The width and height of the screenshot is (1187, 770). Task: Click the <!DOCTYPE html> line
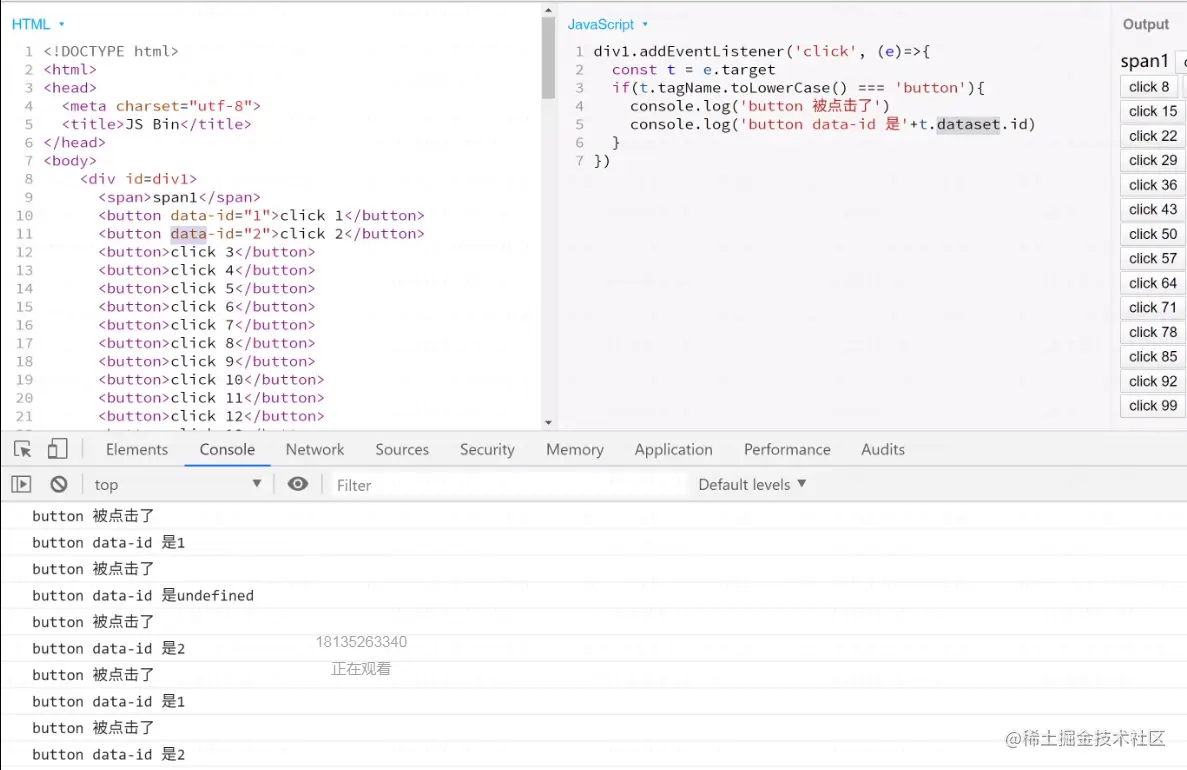click(111, 51)
